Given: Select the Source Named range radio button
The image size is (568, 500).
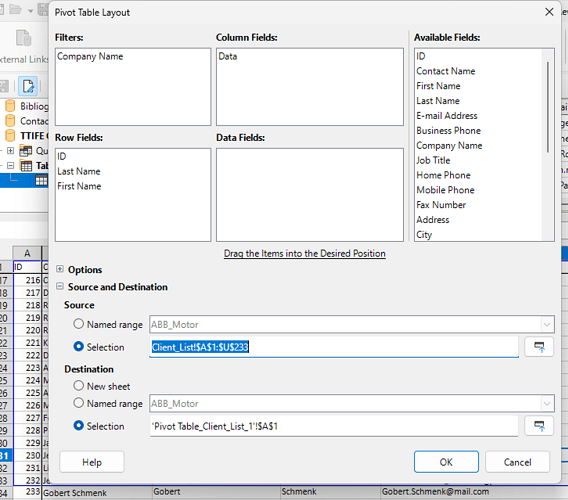Looking at the screenshot, I should coord(79,324).
